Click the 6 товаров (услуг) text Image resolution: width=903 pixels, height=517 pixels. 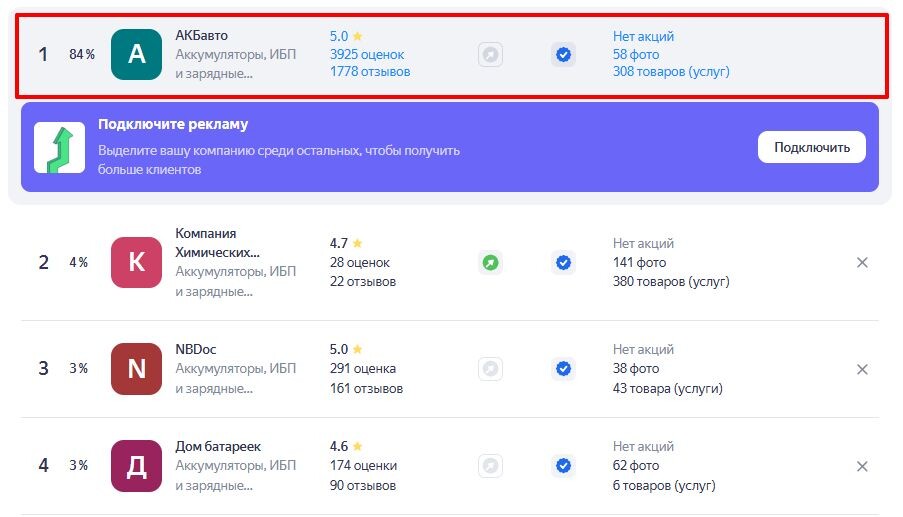click(664, 485)
